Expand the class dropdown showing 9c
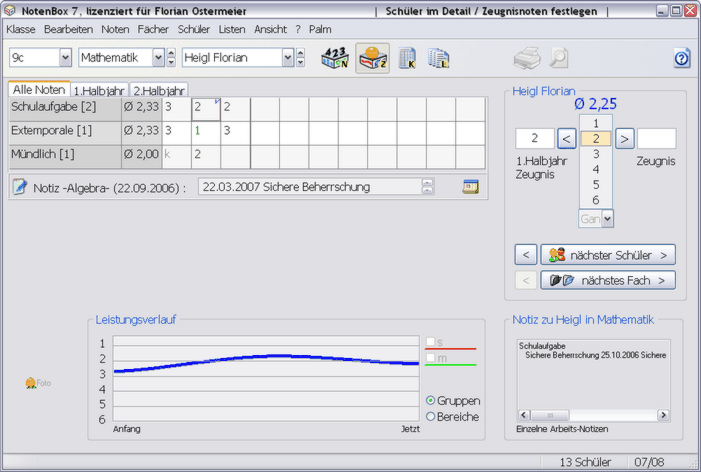This screenshot has width=701, height=472. click(65, 58)
